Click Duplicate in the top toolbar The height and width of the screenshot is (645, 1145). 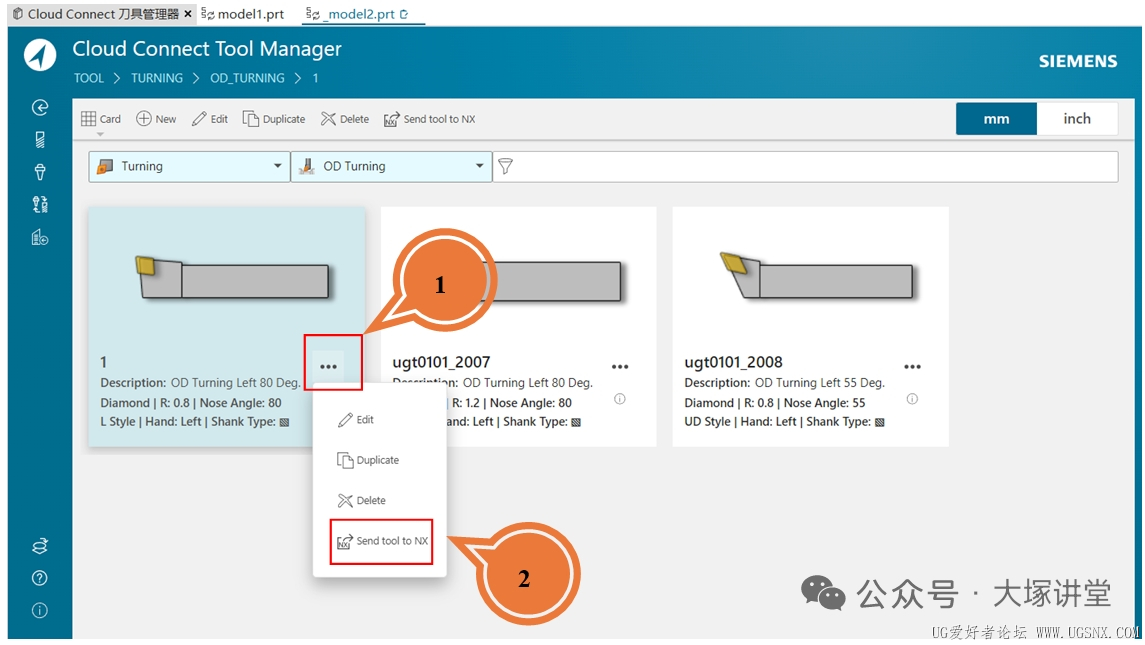tap(274, 119)
